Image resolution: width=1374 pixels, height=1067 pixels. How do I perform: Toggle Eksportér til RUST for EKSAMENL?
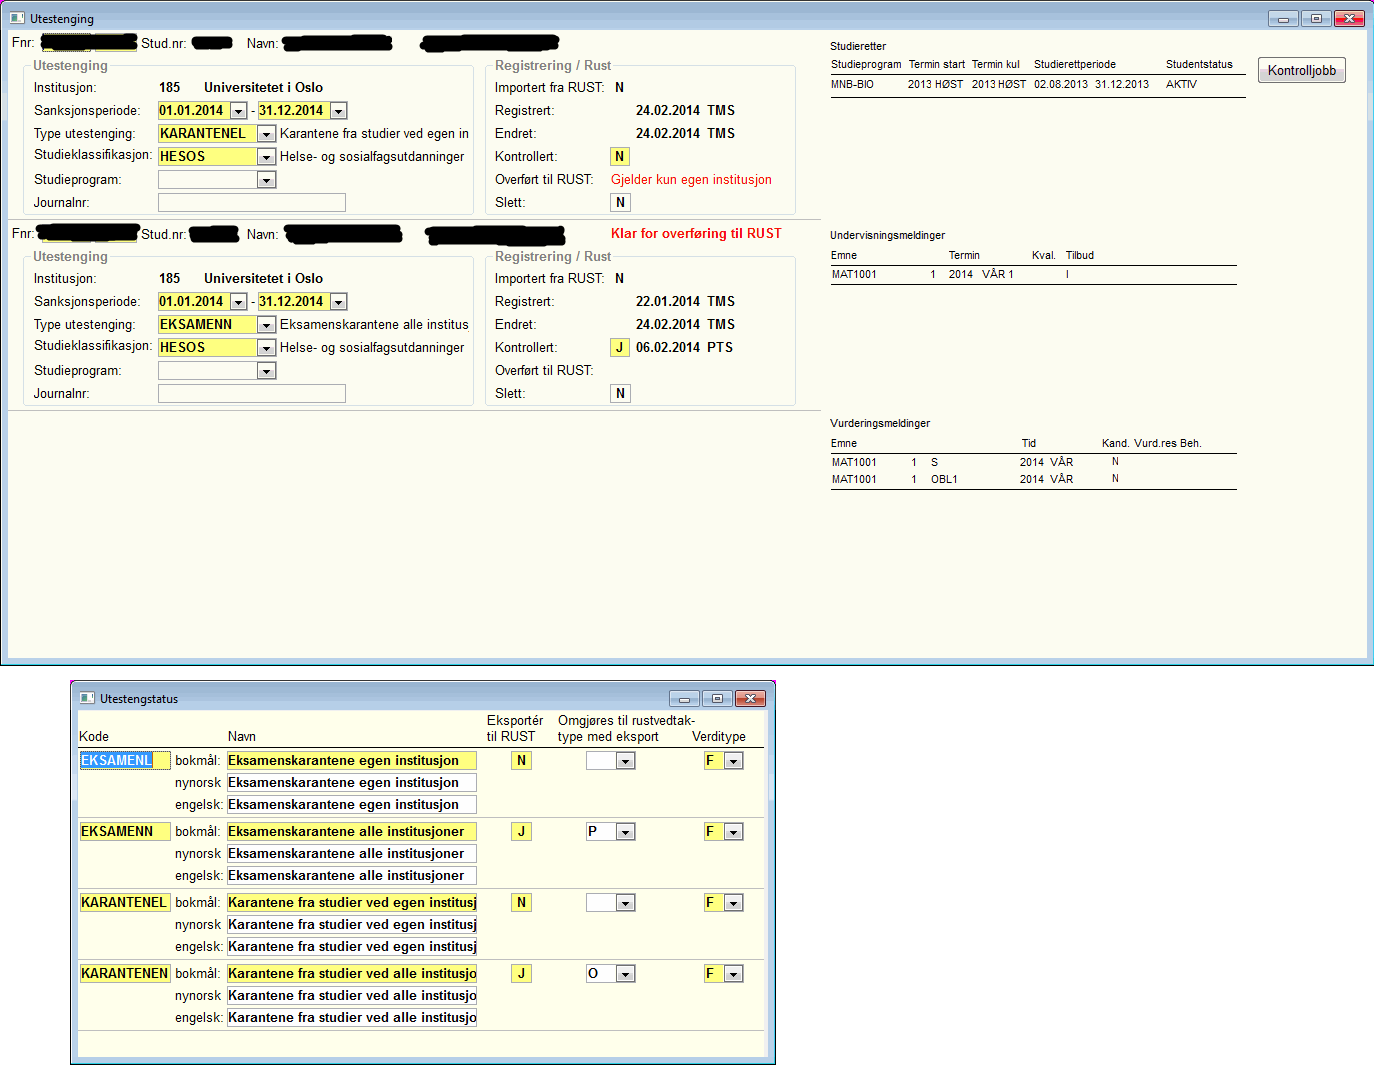pos(521,761)
